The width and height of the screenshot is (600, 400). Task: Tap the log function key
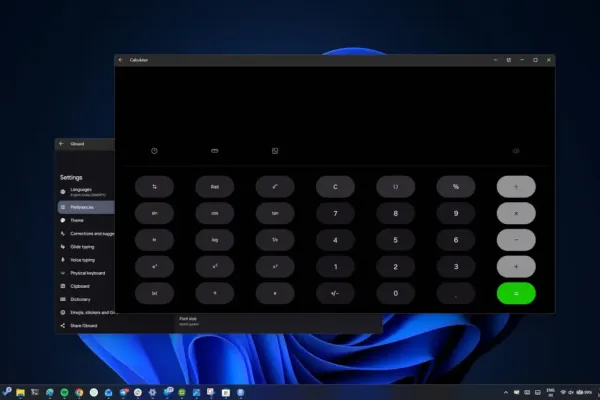[215, 240]
